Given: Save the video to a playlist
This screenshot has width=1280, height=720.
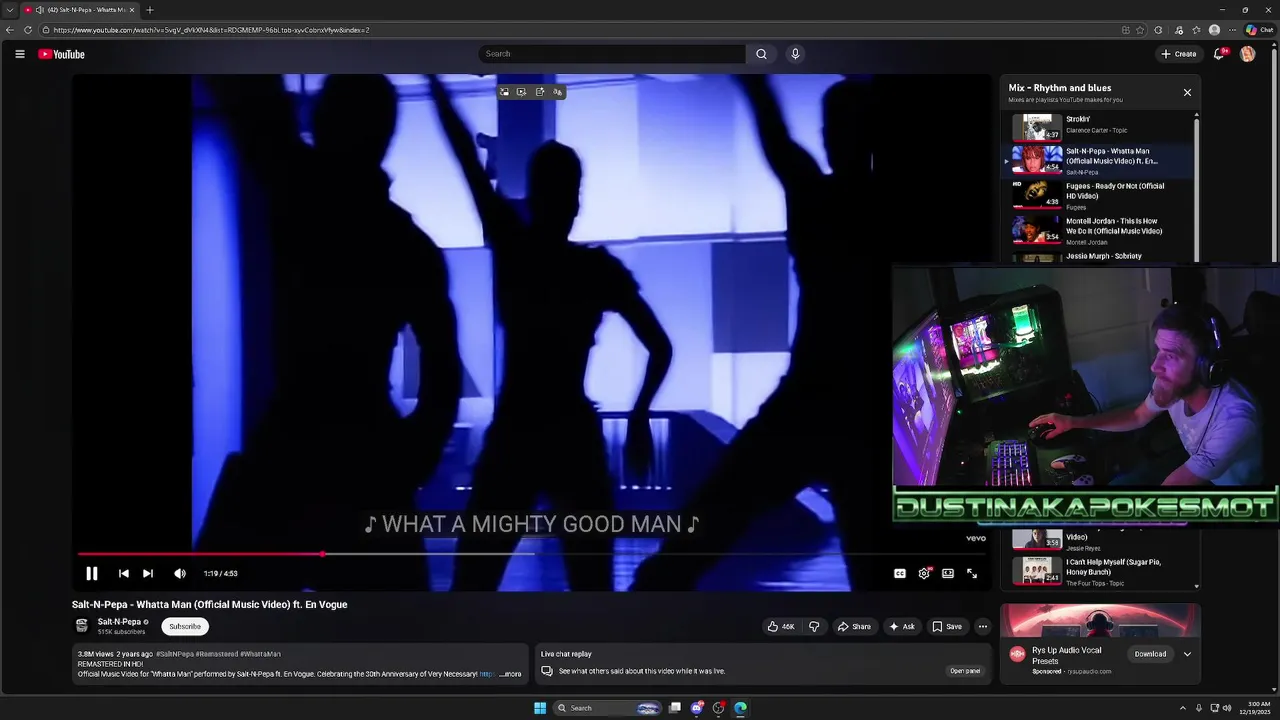Looking at the screenshot, I should point(946,626).
